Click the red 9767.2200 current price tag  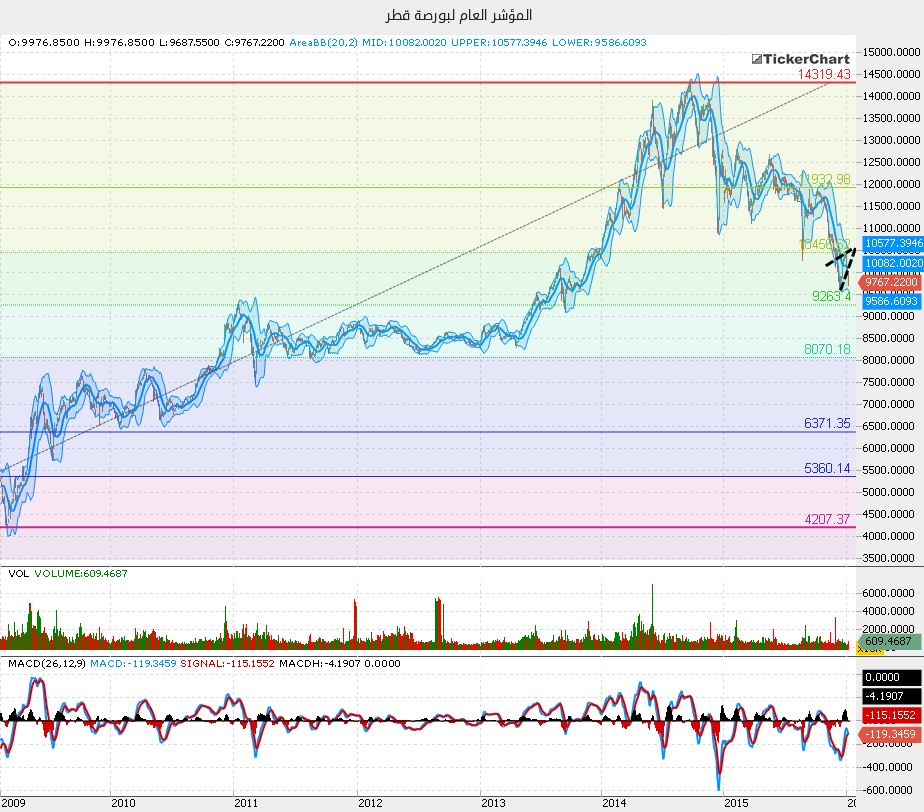point(889,283)
